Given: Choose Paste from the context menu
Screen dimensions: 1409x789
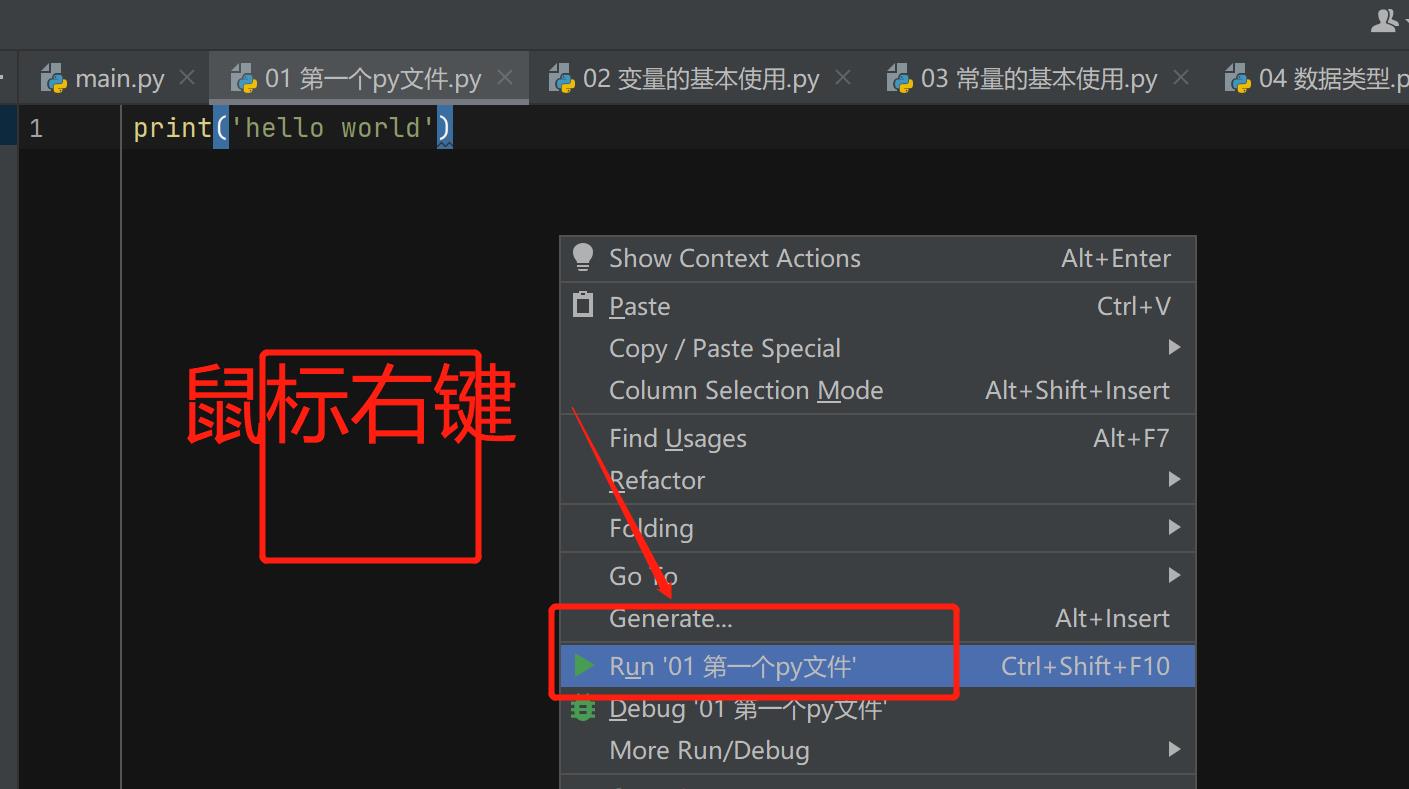Looking at the screenshot, I should point(877,306).
